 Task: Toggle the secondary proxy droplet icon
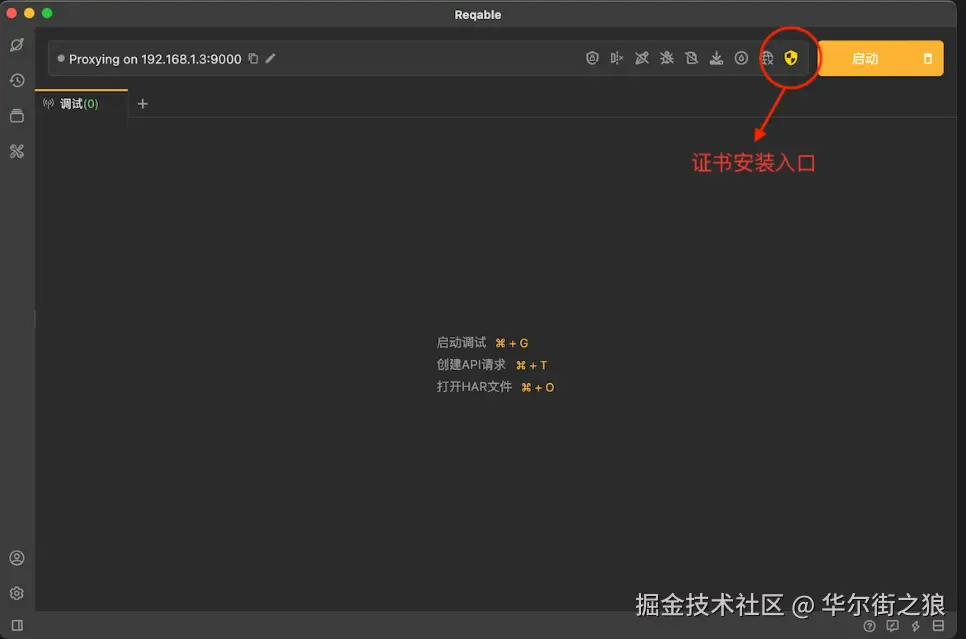(741, 58)
